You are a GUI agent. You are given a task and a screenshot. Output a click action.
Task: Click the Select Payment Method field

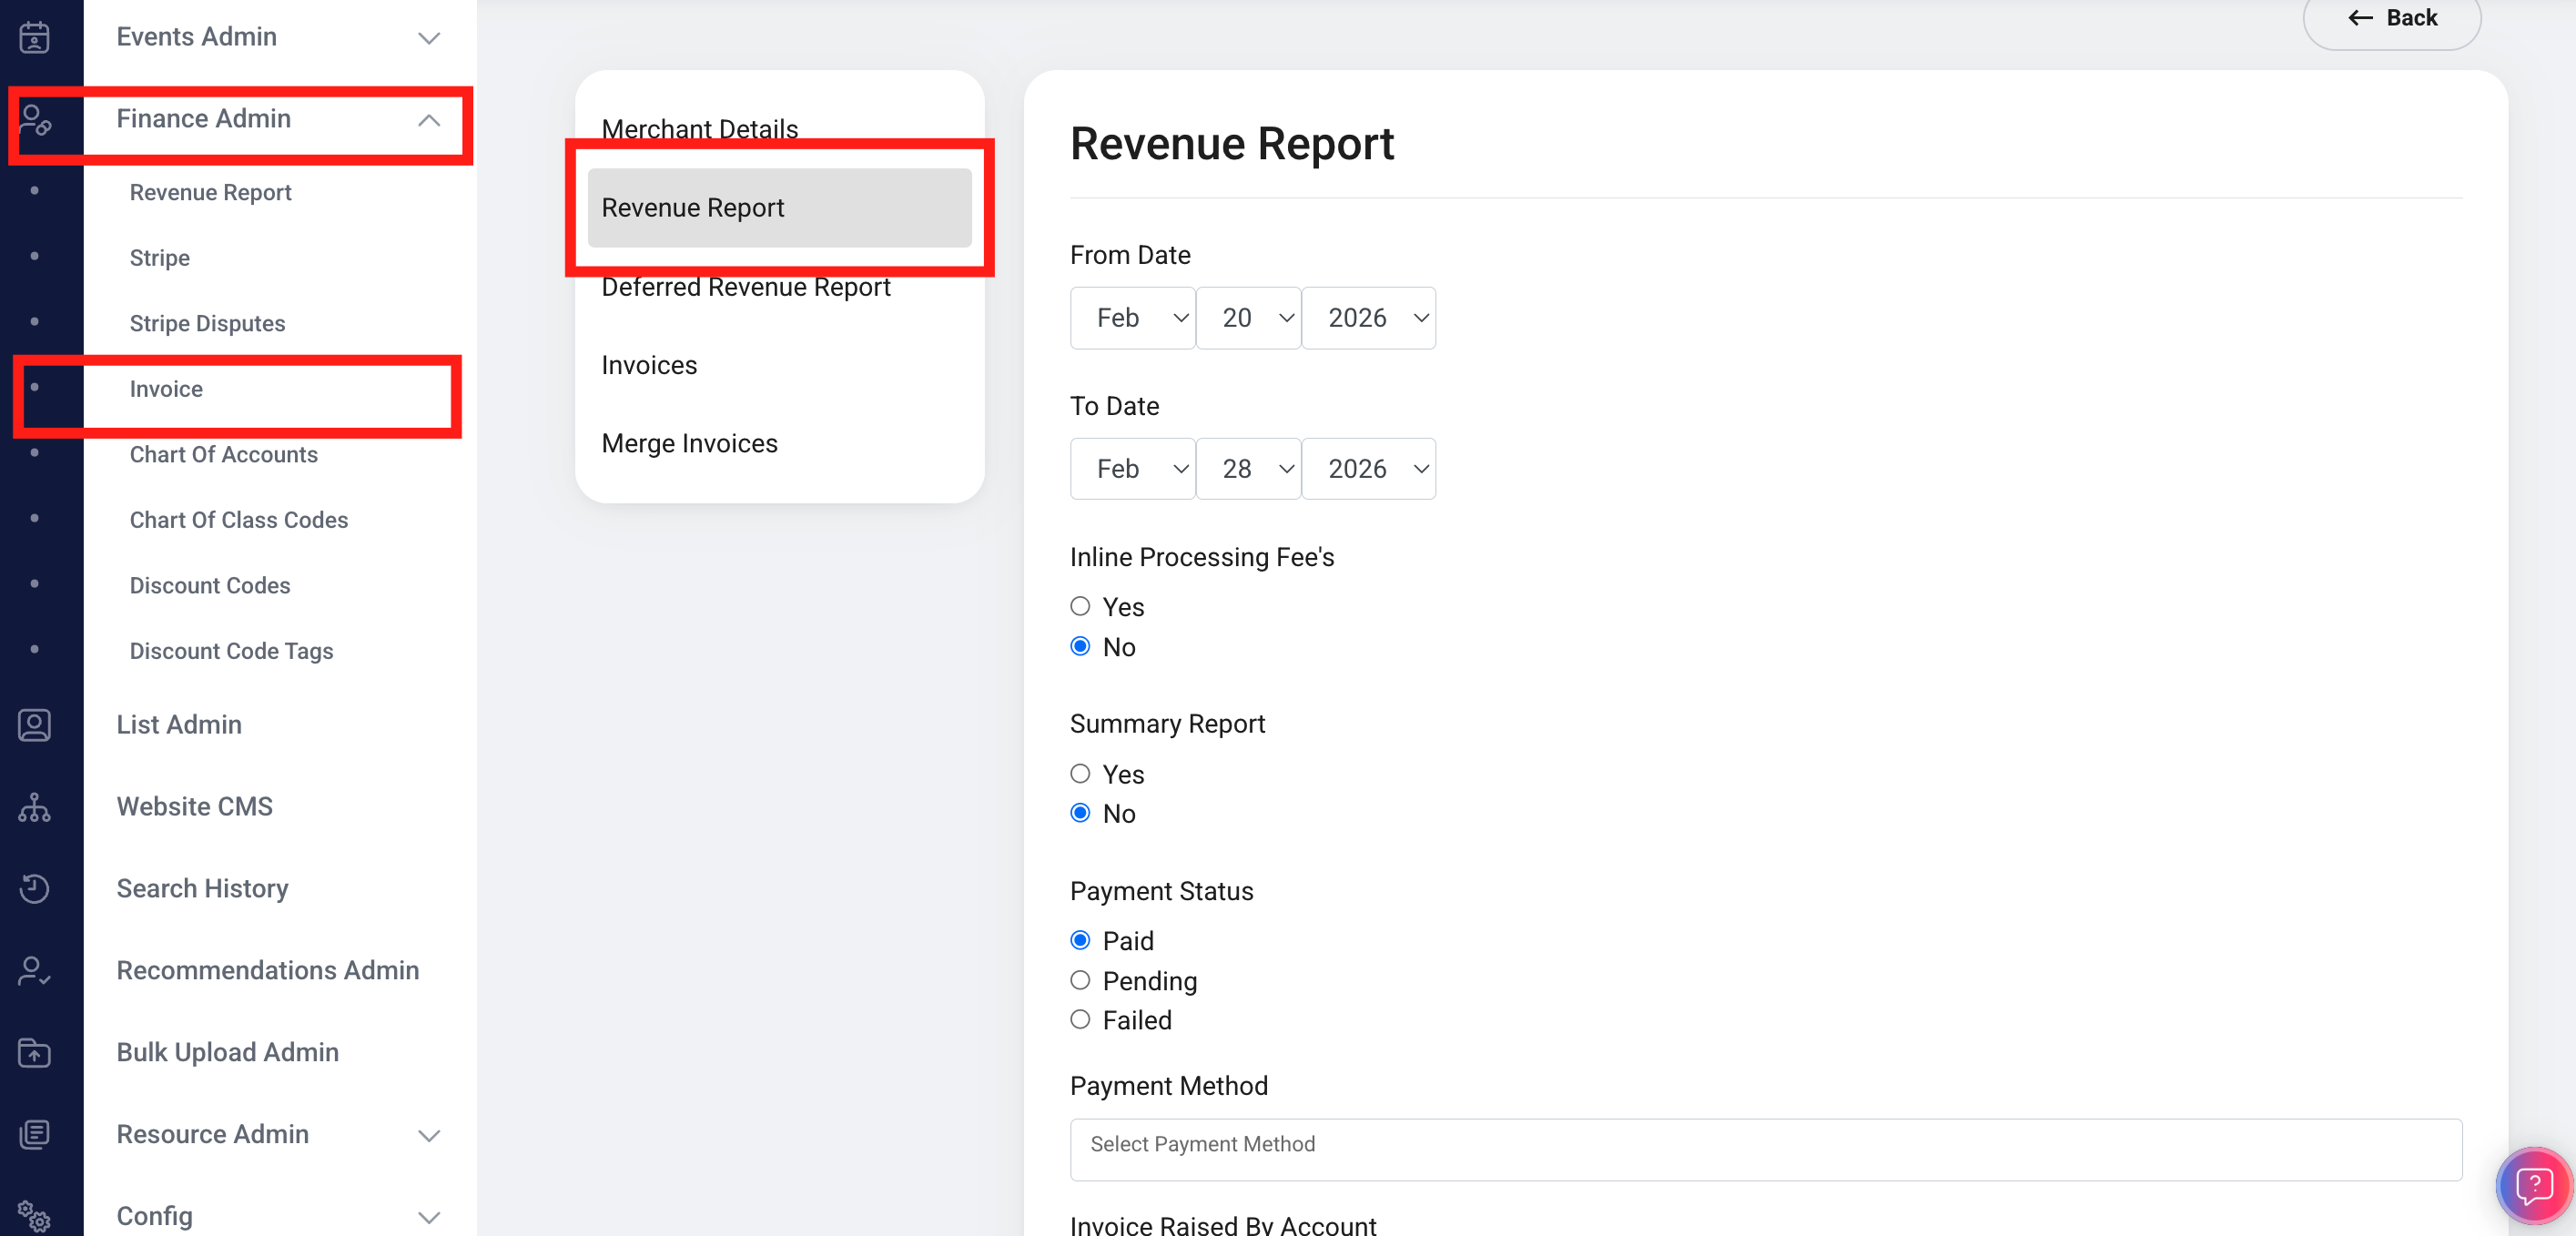1765,1148
